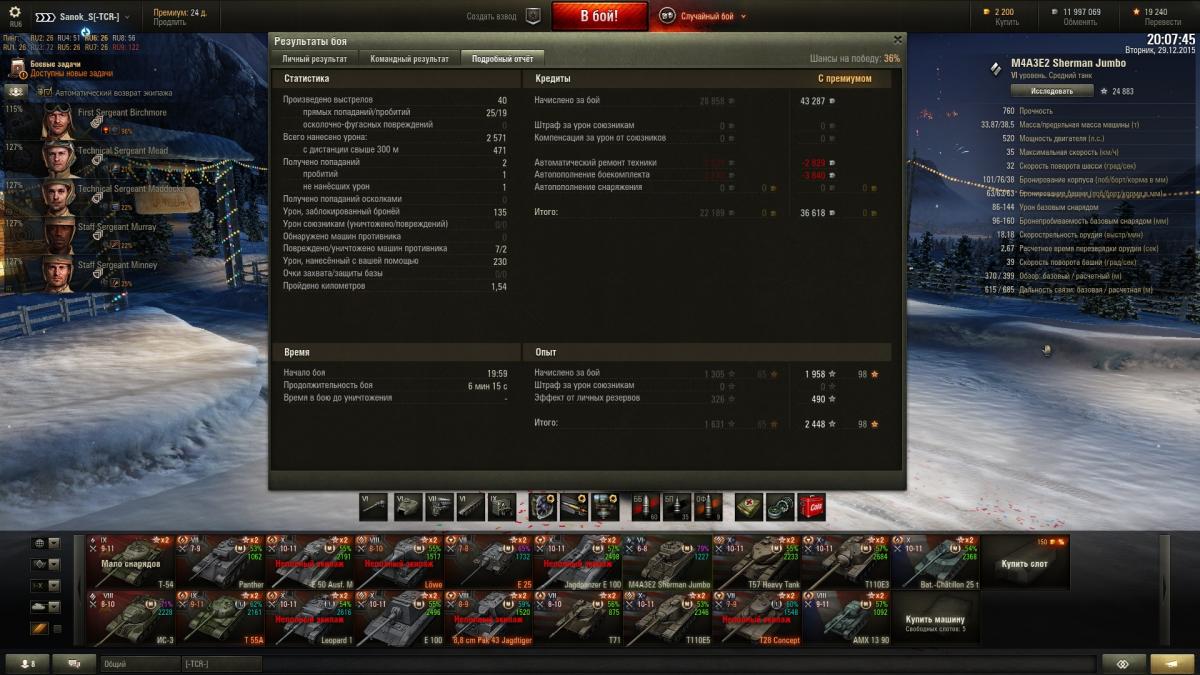Toggle the favorite vehicle filter in carousel
Image resolution: width=1200 pixels, height=675 pixels.
[46, 606]
